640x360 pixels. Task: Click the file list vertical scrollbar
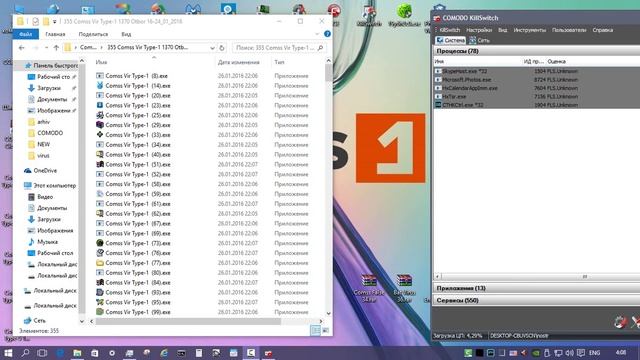[329, 73]
